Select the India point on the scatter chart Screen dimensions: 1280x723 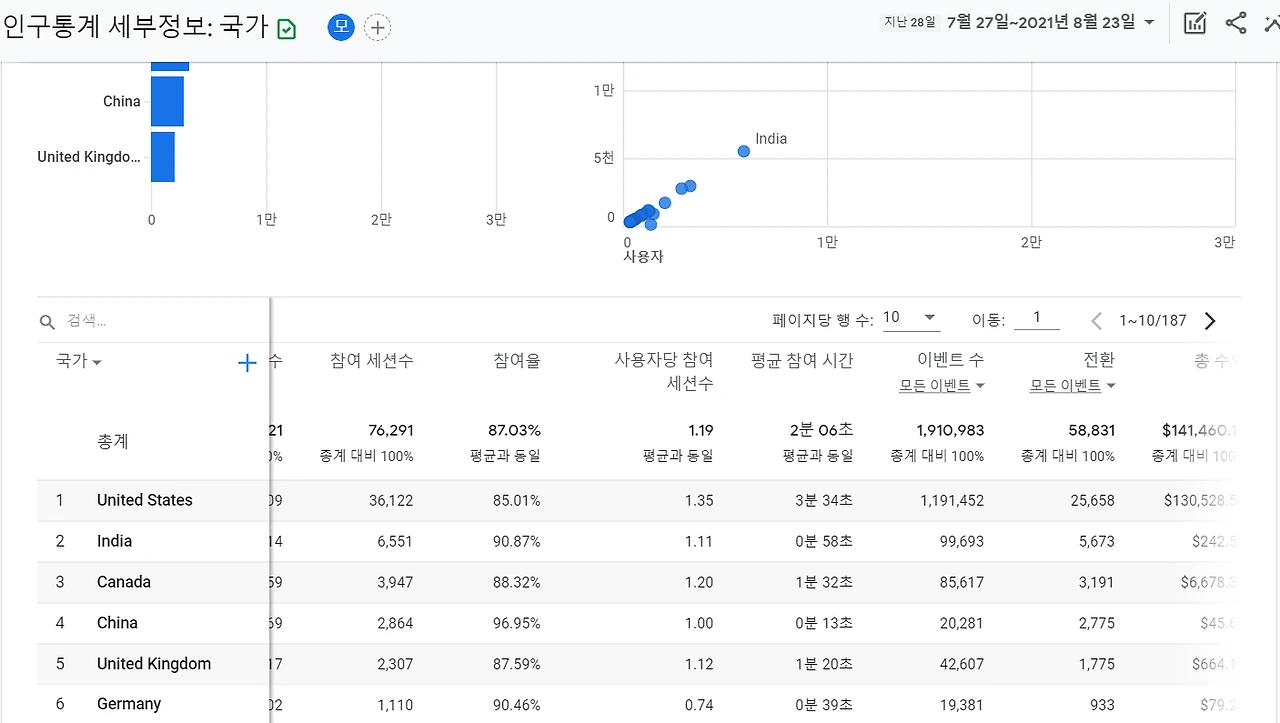coord(744,151)
